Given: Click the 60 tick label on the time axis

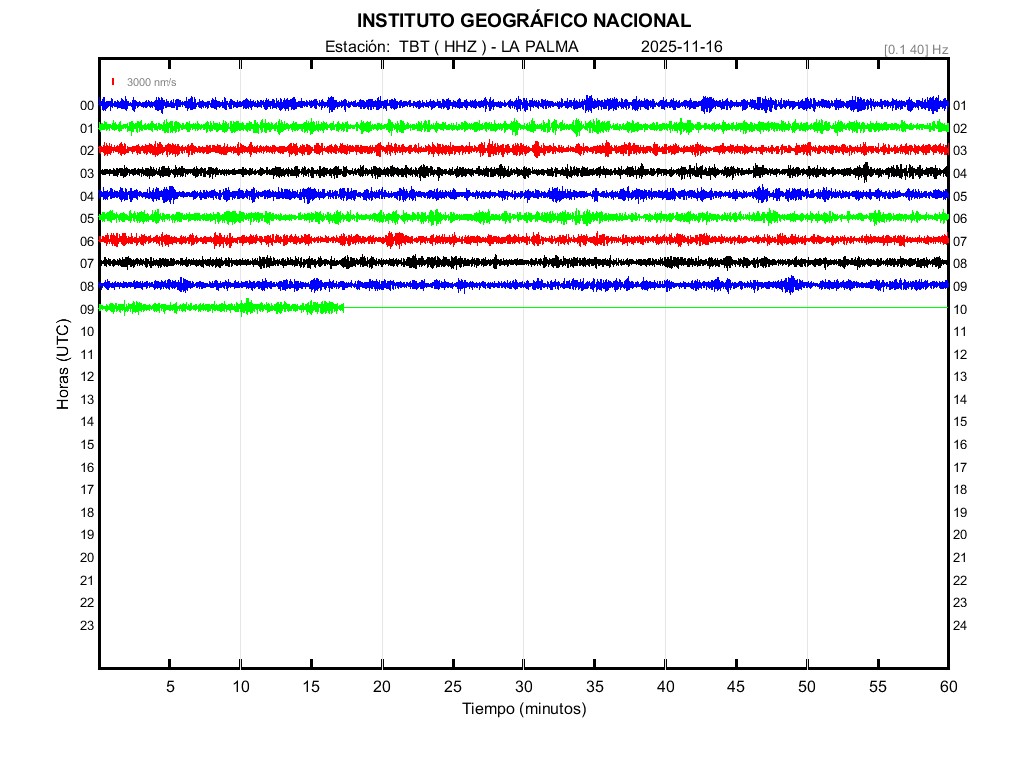Looking at the screenshot, I should (x=947, y=687).
